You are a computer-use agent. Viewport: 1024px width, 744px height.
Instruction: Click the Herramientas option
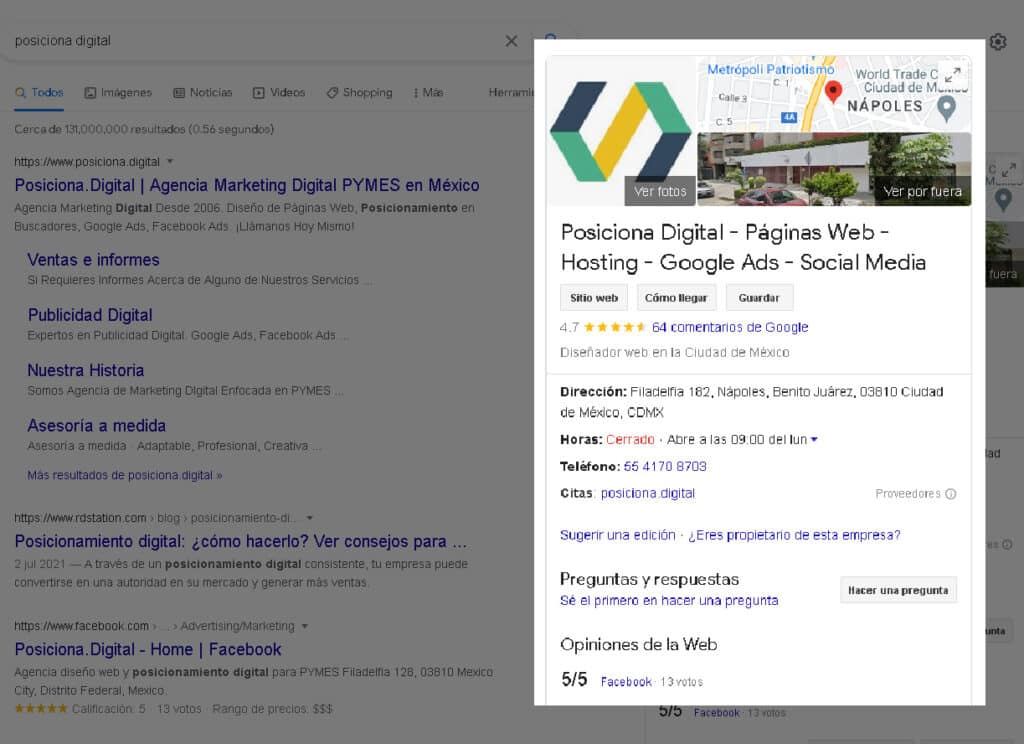(x=511, y=93)
